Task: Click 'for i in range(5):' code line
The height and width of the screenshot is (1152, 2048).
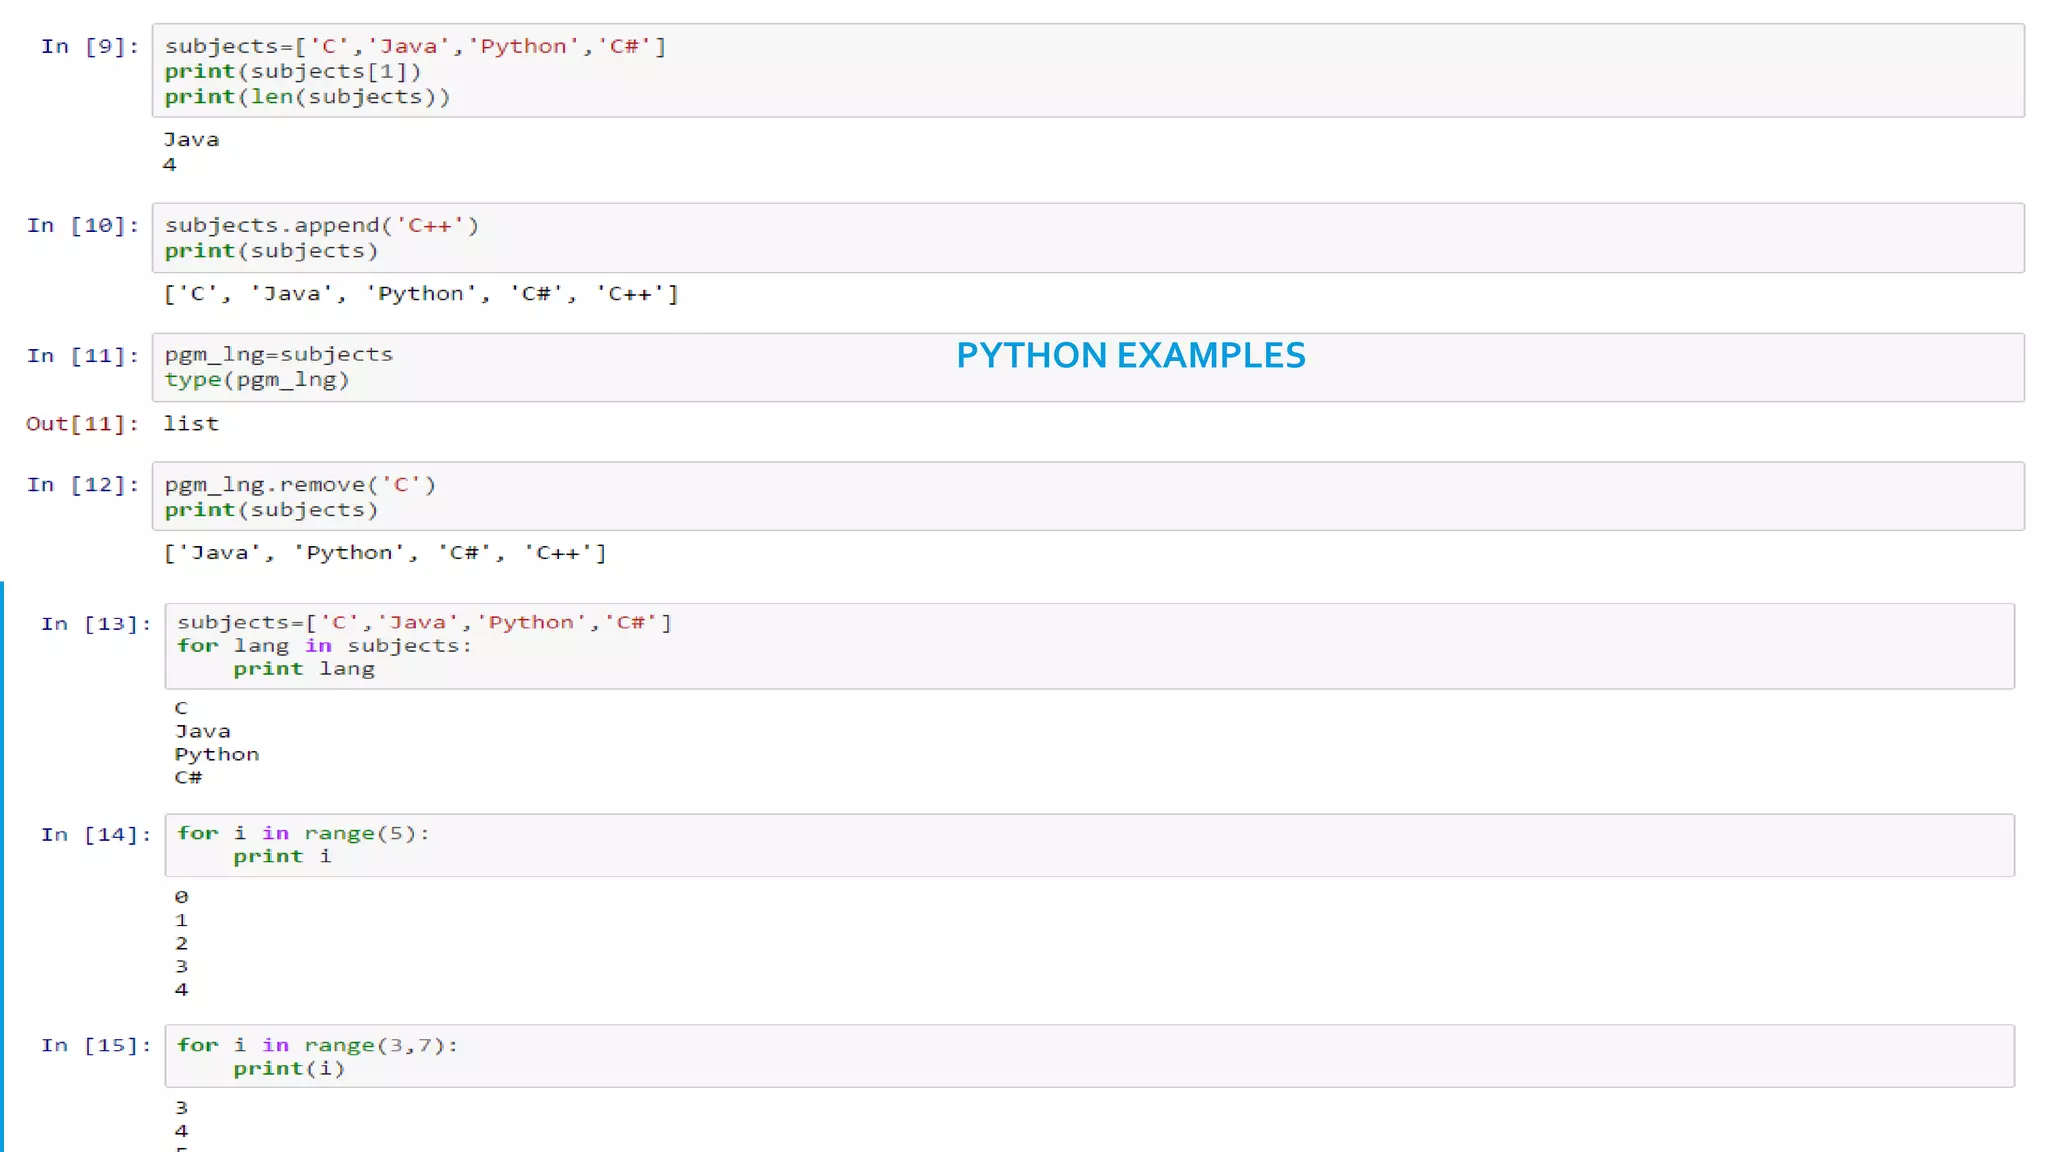Action: 303,834
